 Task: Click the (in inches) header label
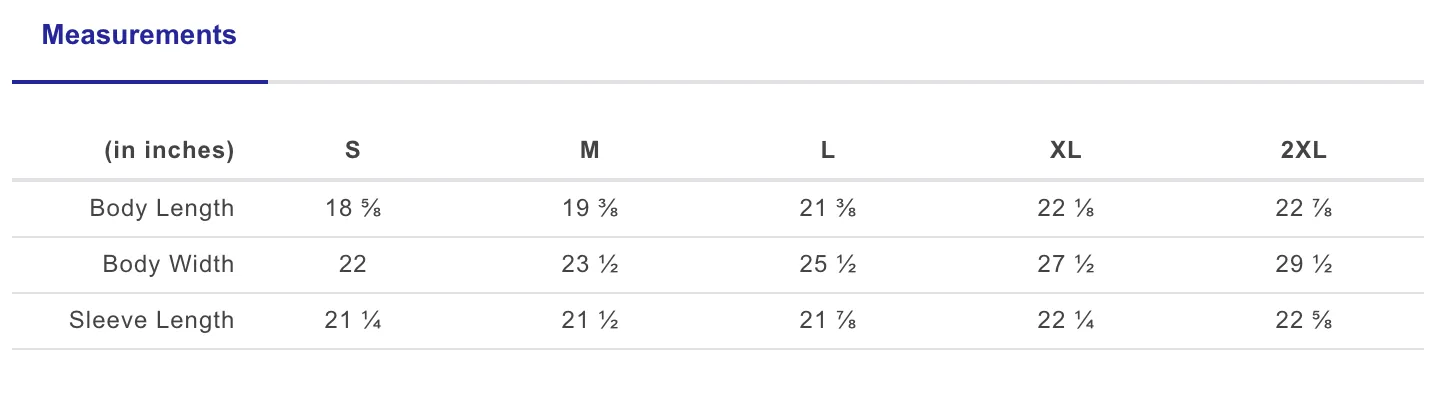pos(169,151)
